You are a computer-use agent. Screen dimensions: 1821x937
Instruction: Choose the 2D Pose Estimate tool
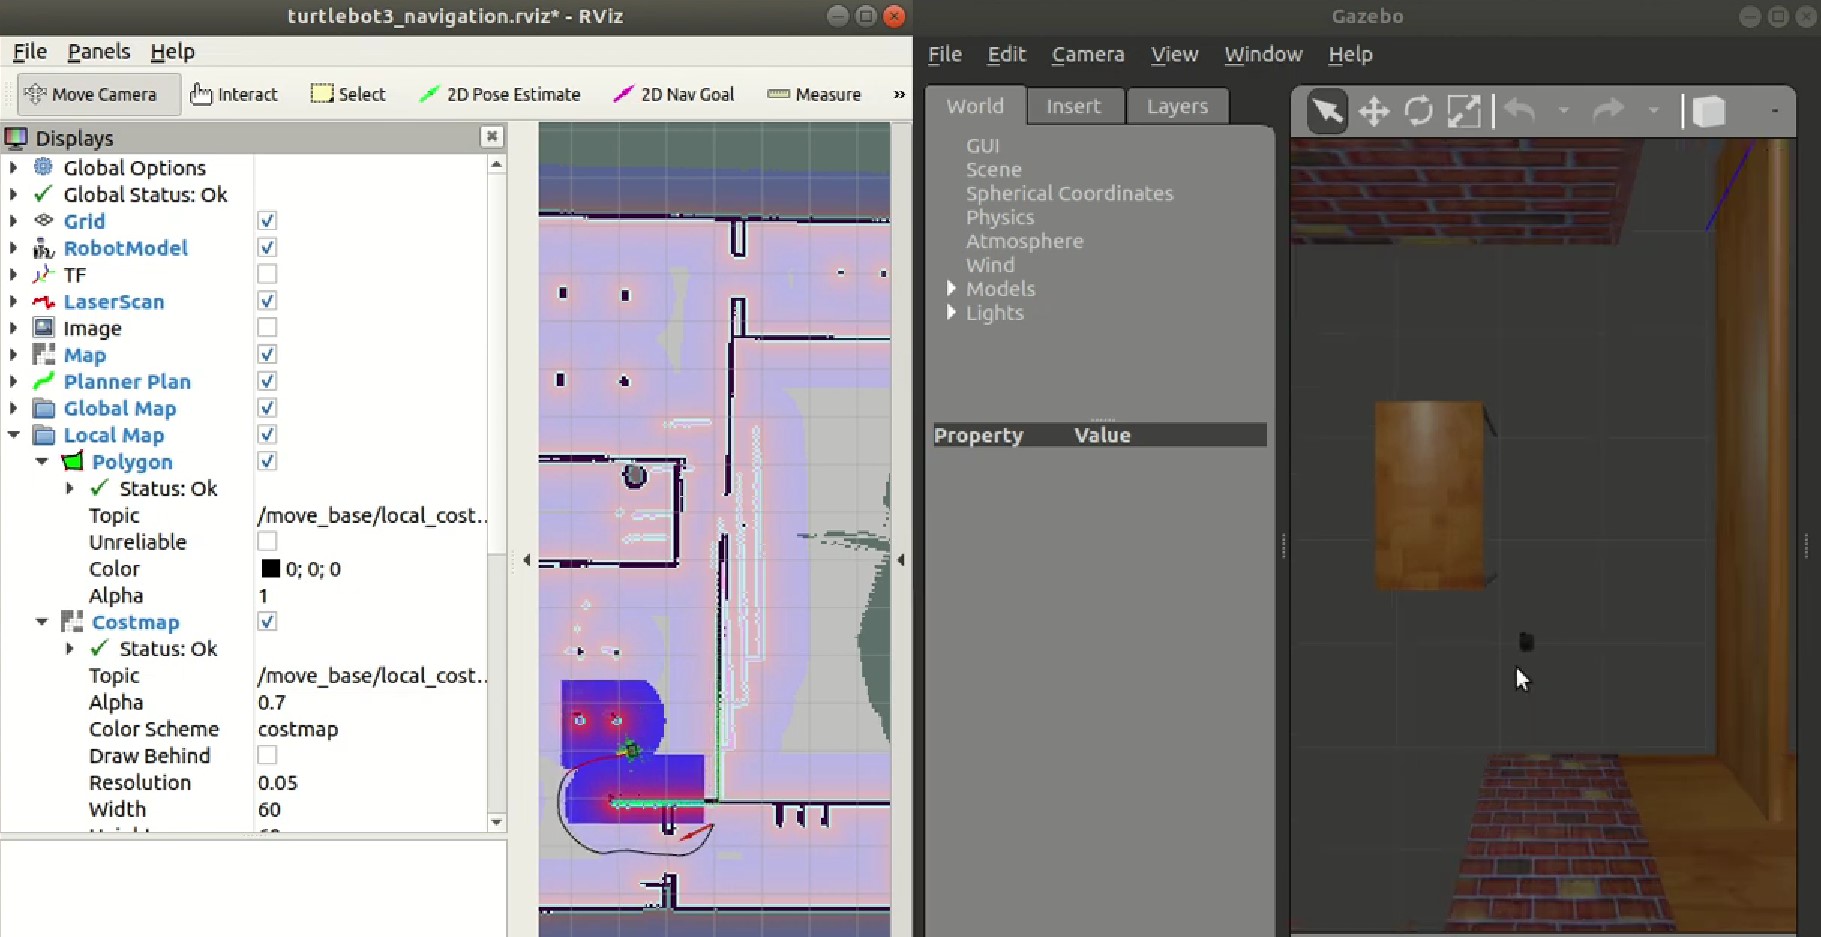click(500, 93)
